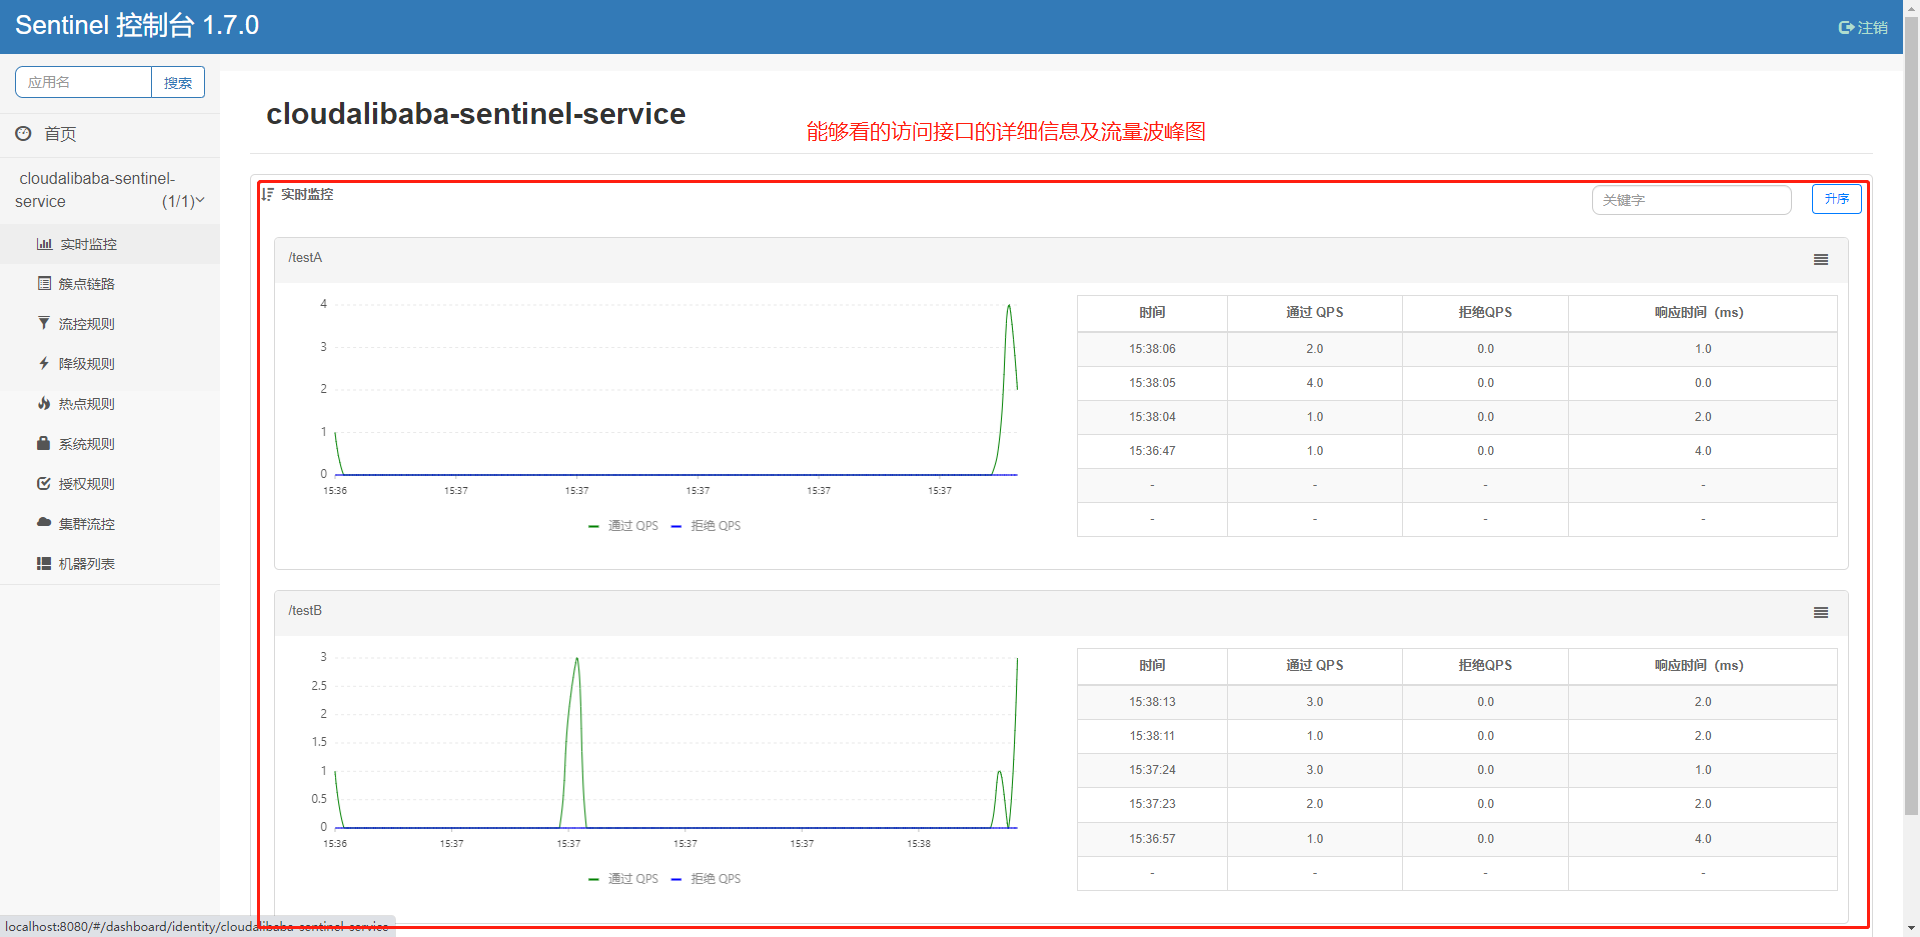Click the table icon for 机器列表

click(x=44, y=564)
